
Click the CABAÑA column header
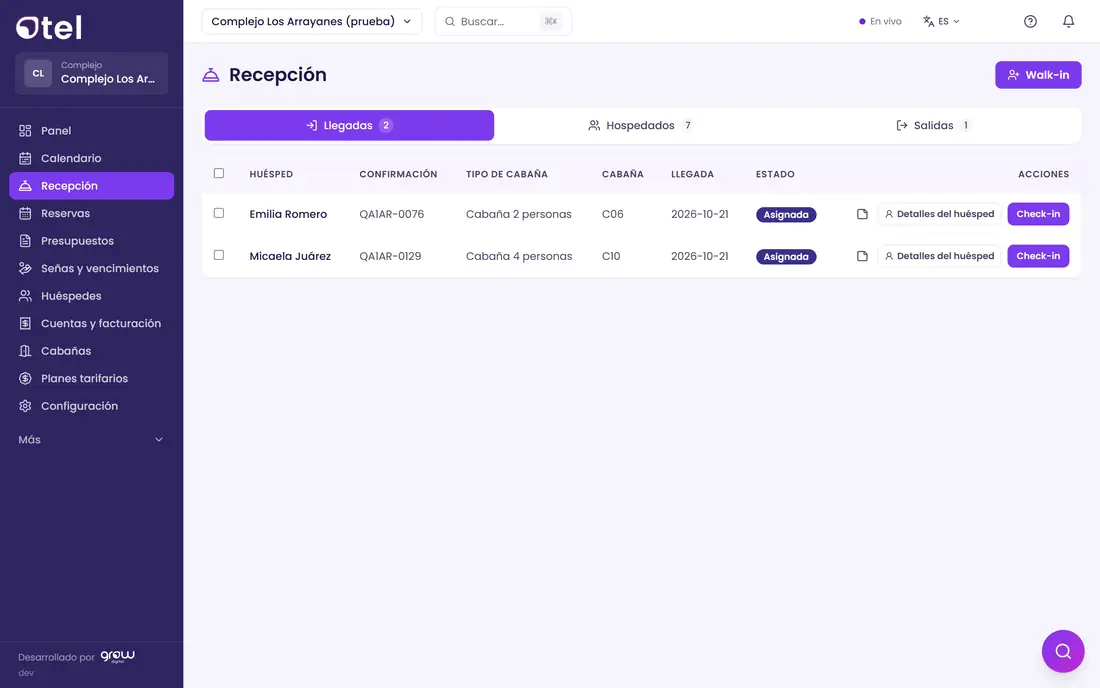click(x=622, y=174)
